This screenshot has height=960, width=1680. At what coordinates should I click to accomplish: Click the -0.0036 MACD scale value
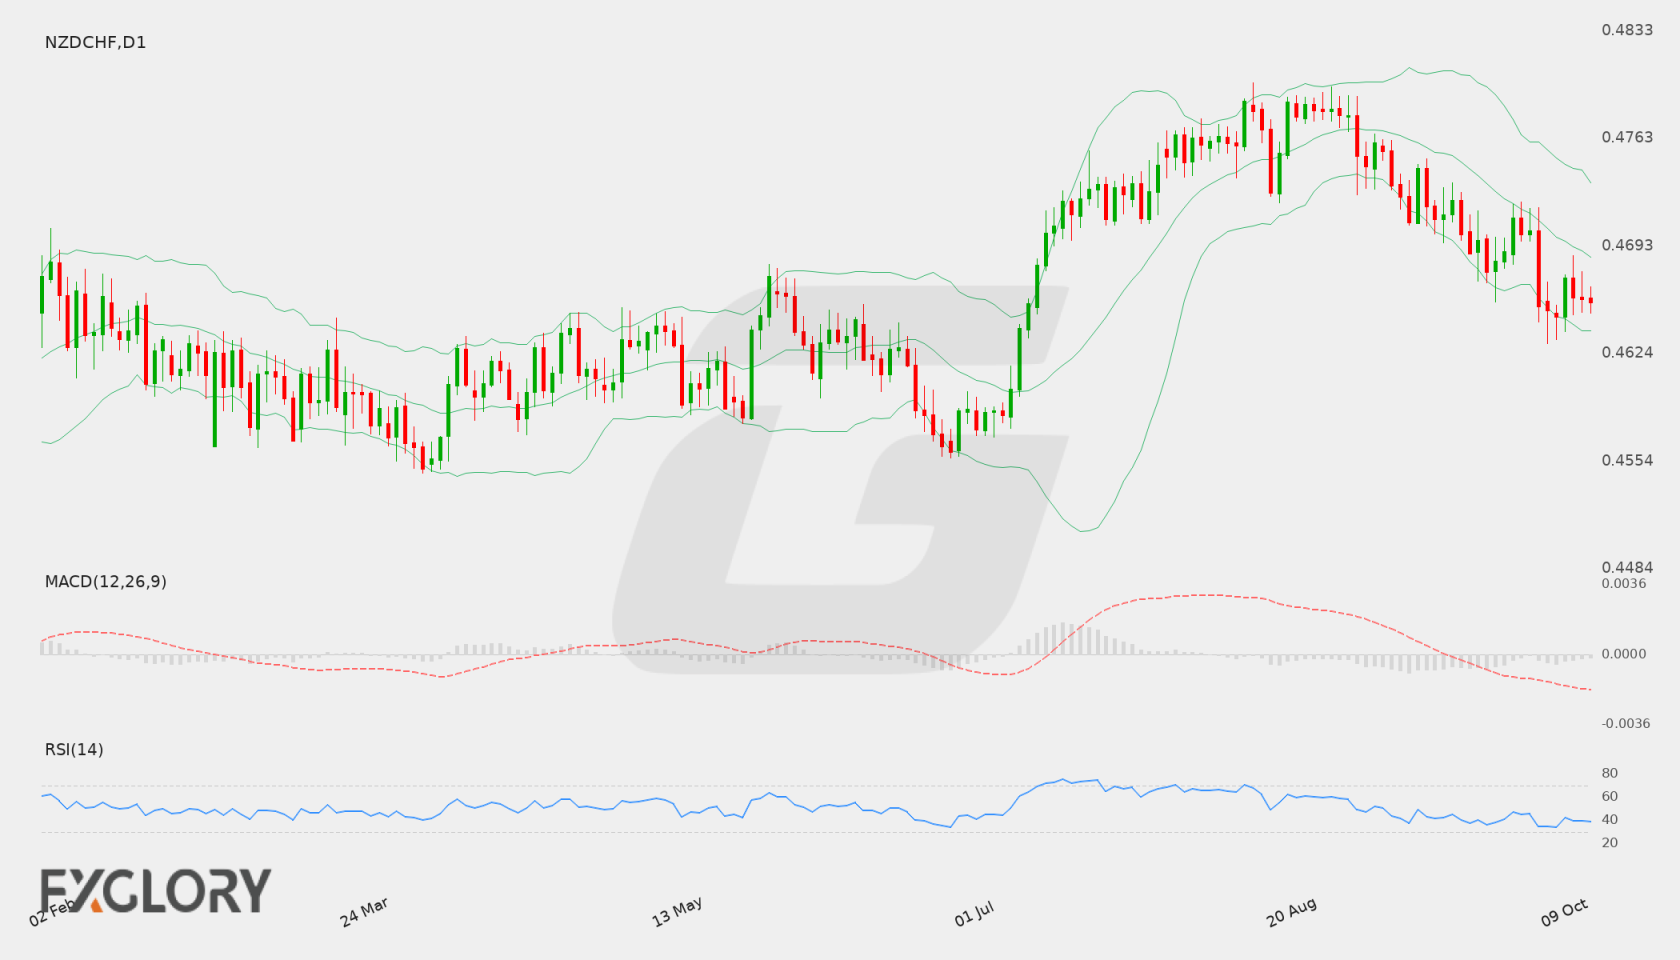pyautogui.click(x=1626, y=723)
